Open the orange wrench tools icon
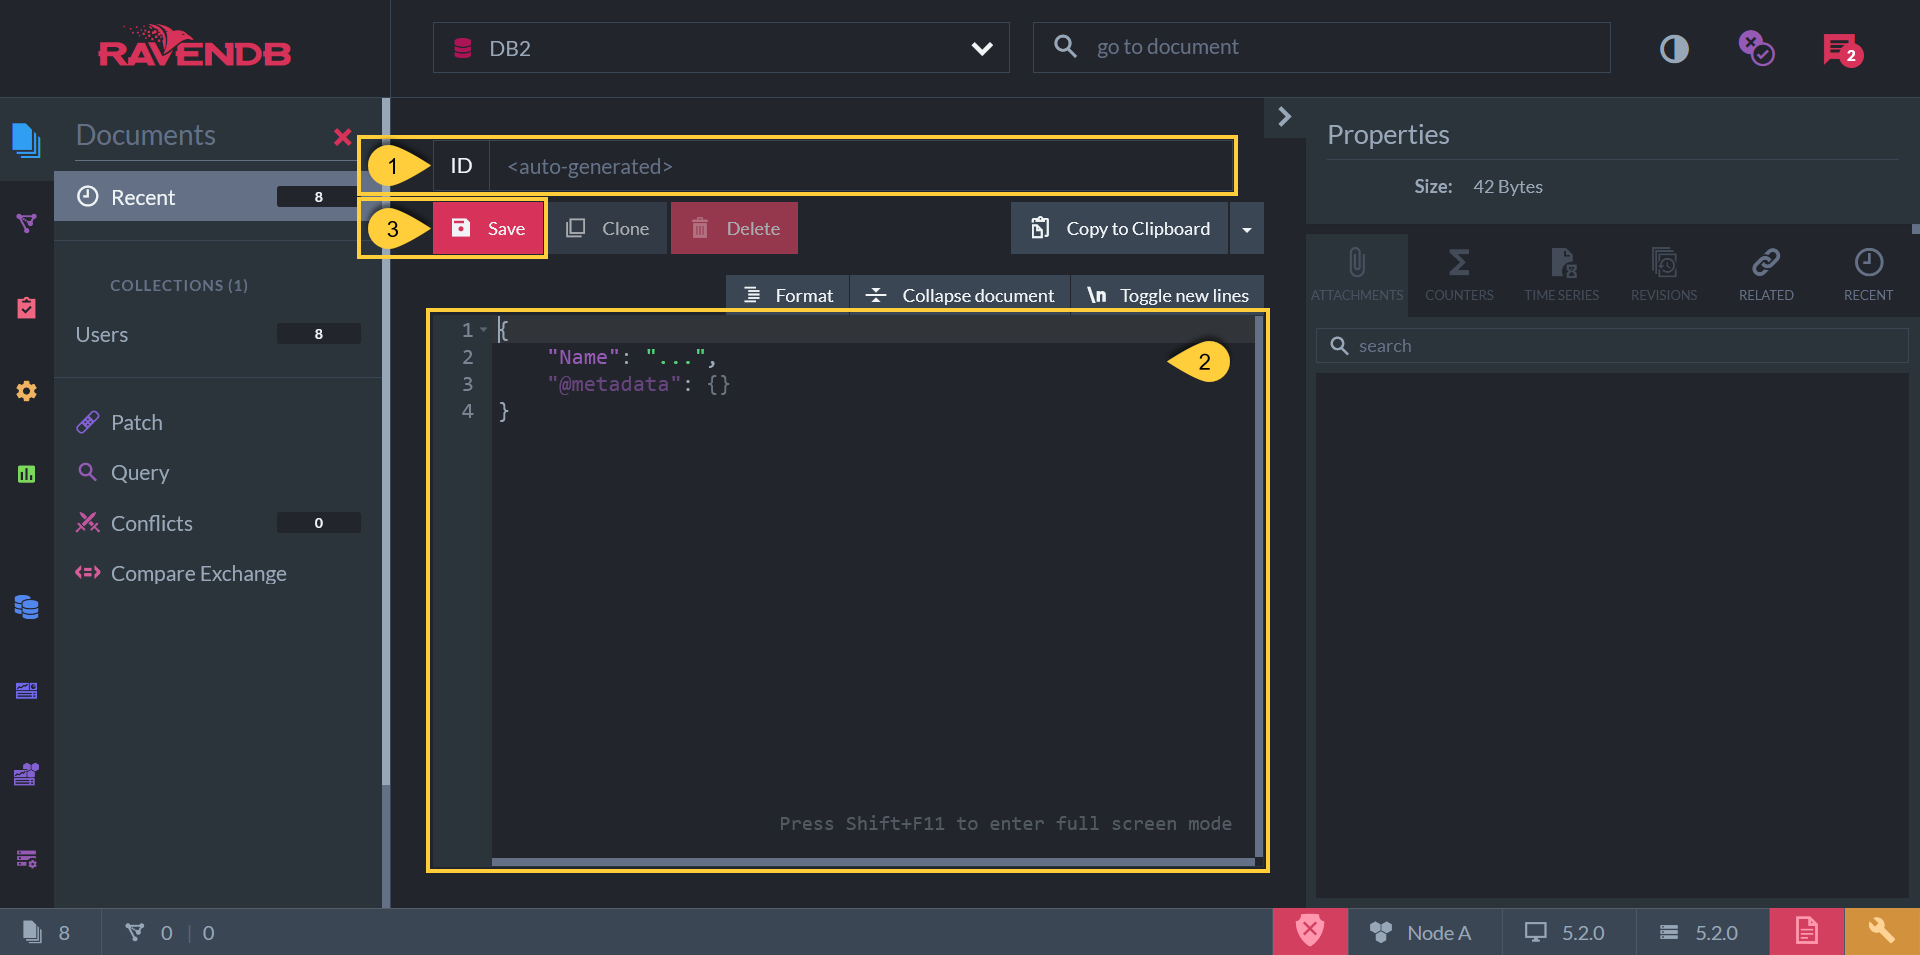This screenshot has width=1920, height=955. pyautogui.click(x=1882, y=932)
